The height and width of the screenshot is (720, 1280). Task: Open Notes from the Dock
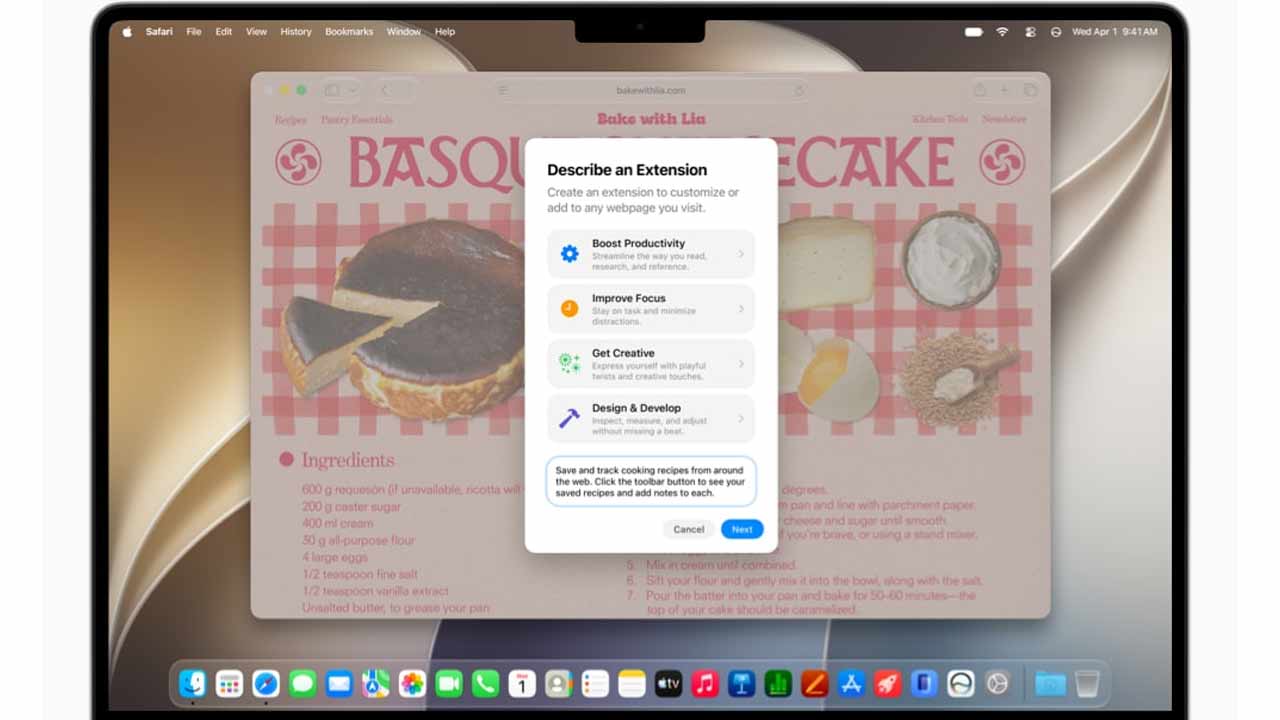coord(632,683)
